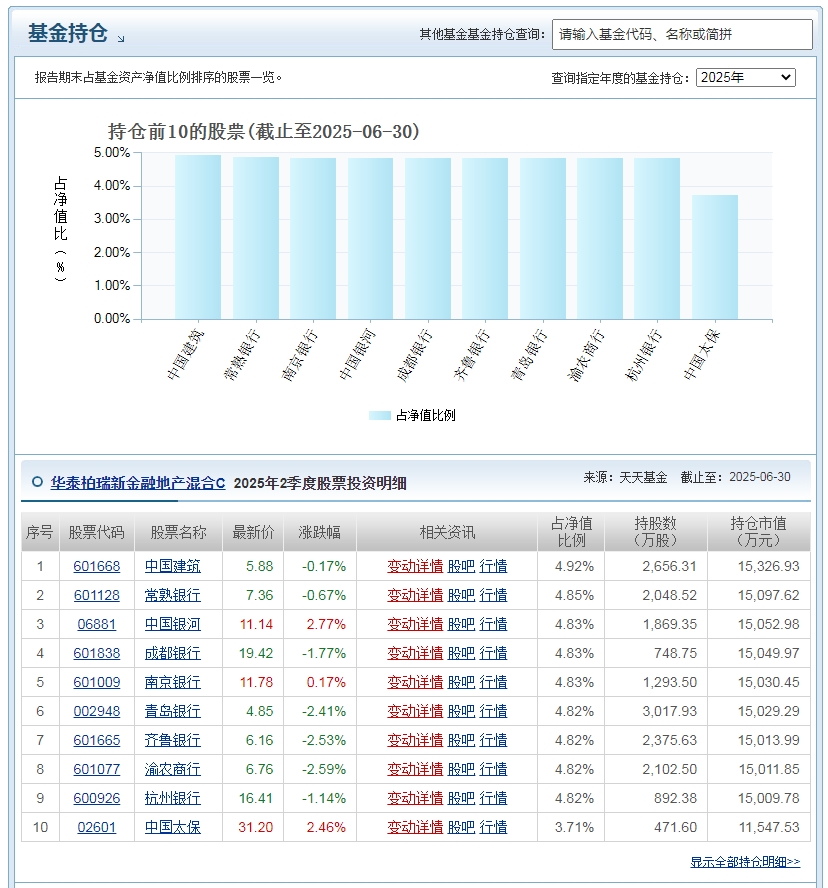Open 变动详情 for 常熟银行 row
This screenshot has height=888, width=828.
415,595
